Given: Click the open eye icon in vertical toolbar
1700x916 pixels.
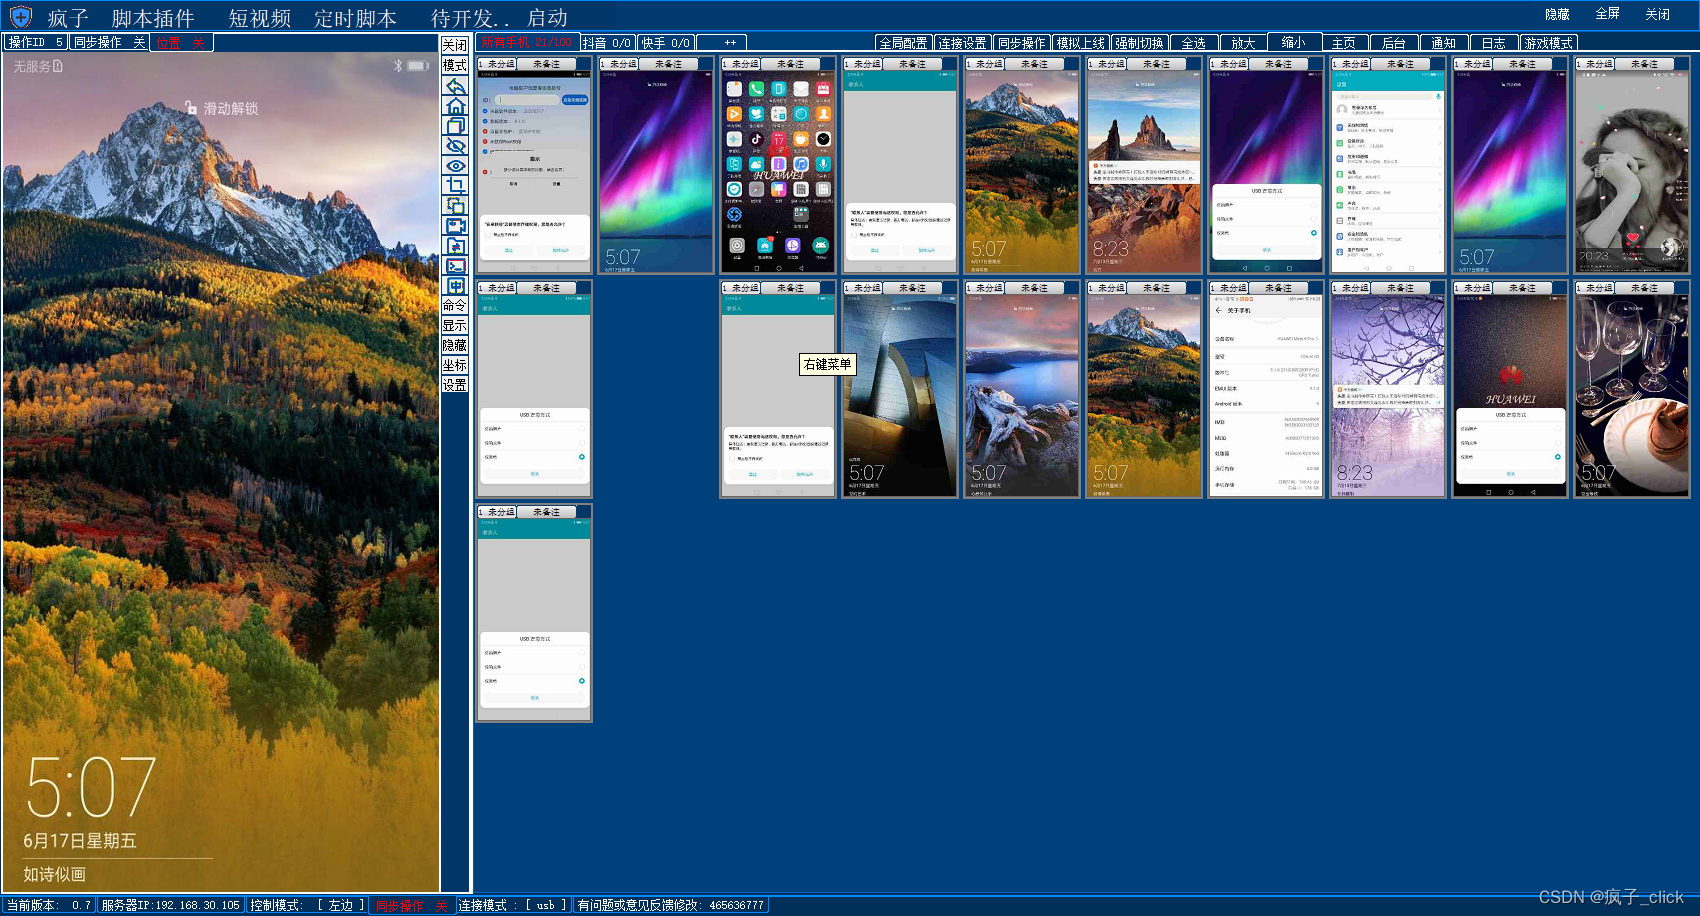Looking at the screenshot, I should tap(455, 166).
